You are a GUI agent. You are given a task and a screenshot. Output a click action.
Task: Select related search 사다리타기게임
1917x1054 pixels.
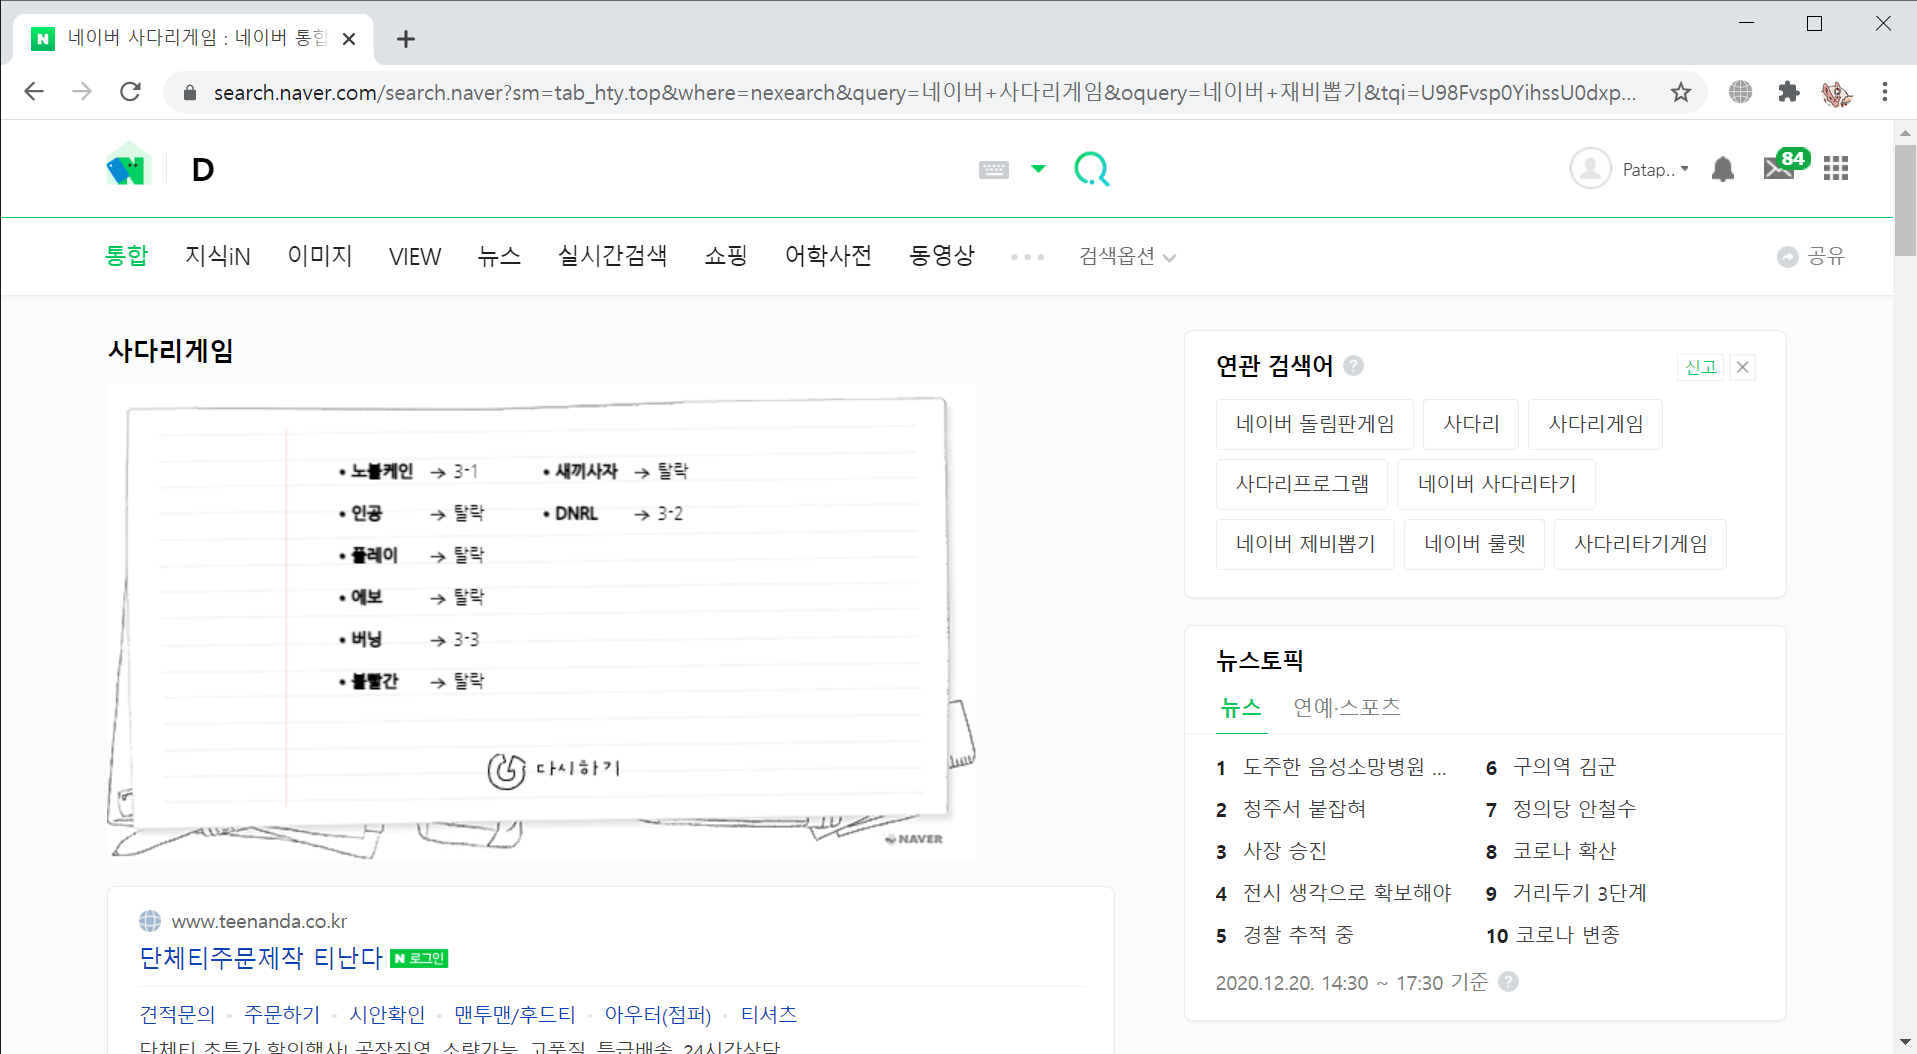coord(1640,544)
